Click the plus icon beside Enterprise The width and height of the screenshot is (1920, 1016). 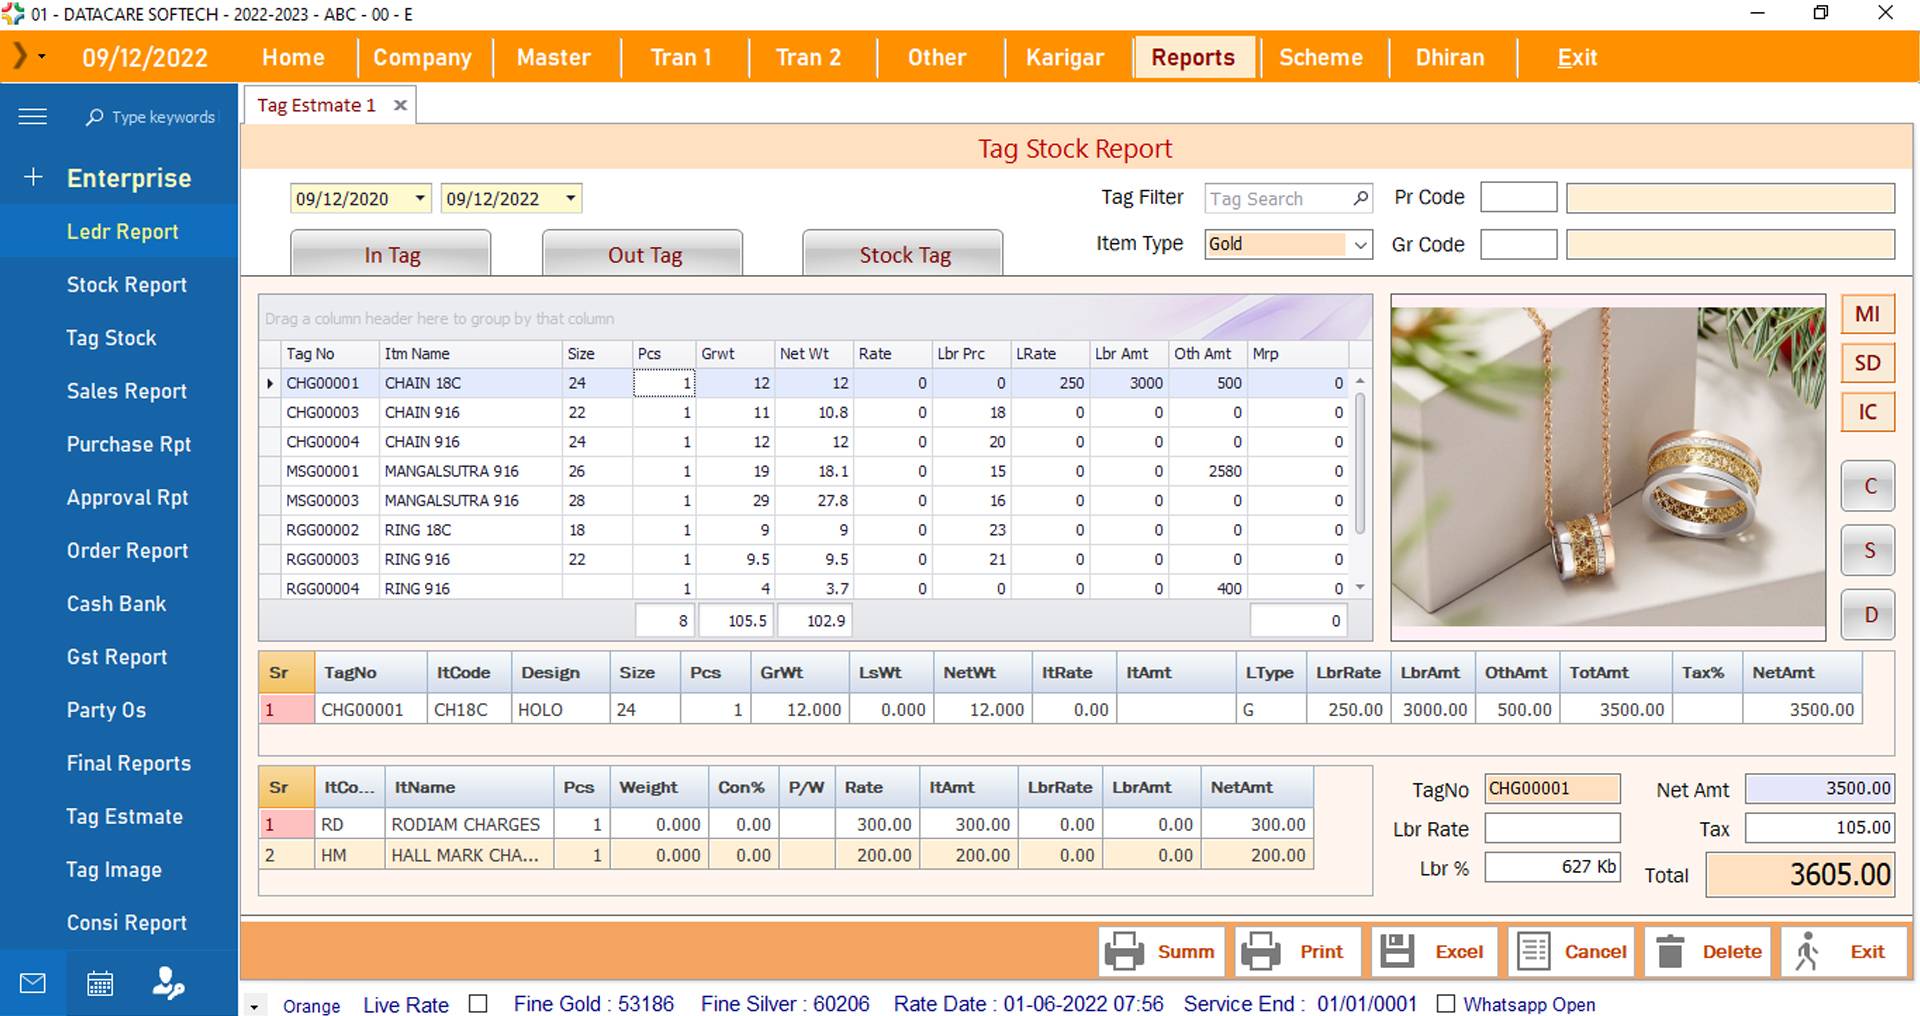pyautogui.click(x=33, y=177)
